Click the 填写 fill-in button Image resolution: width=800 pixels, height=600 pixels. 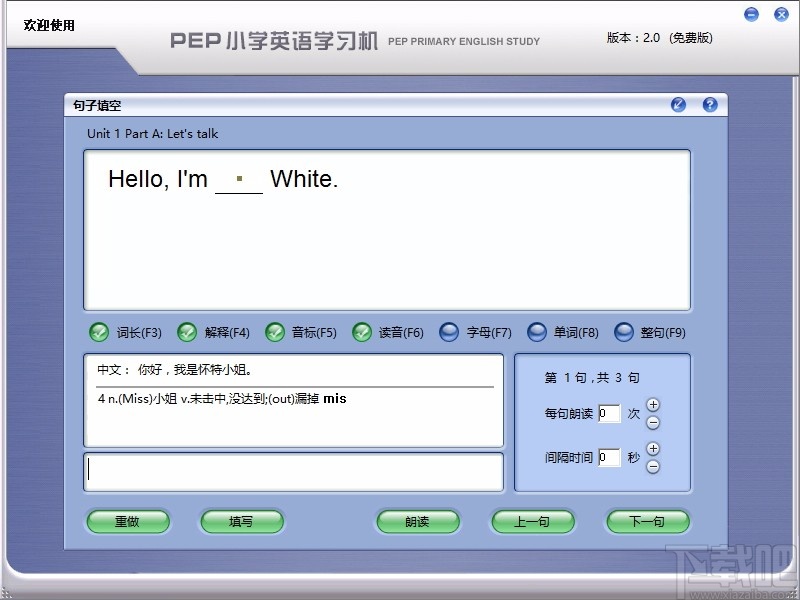pos(242,521)
